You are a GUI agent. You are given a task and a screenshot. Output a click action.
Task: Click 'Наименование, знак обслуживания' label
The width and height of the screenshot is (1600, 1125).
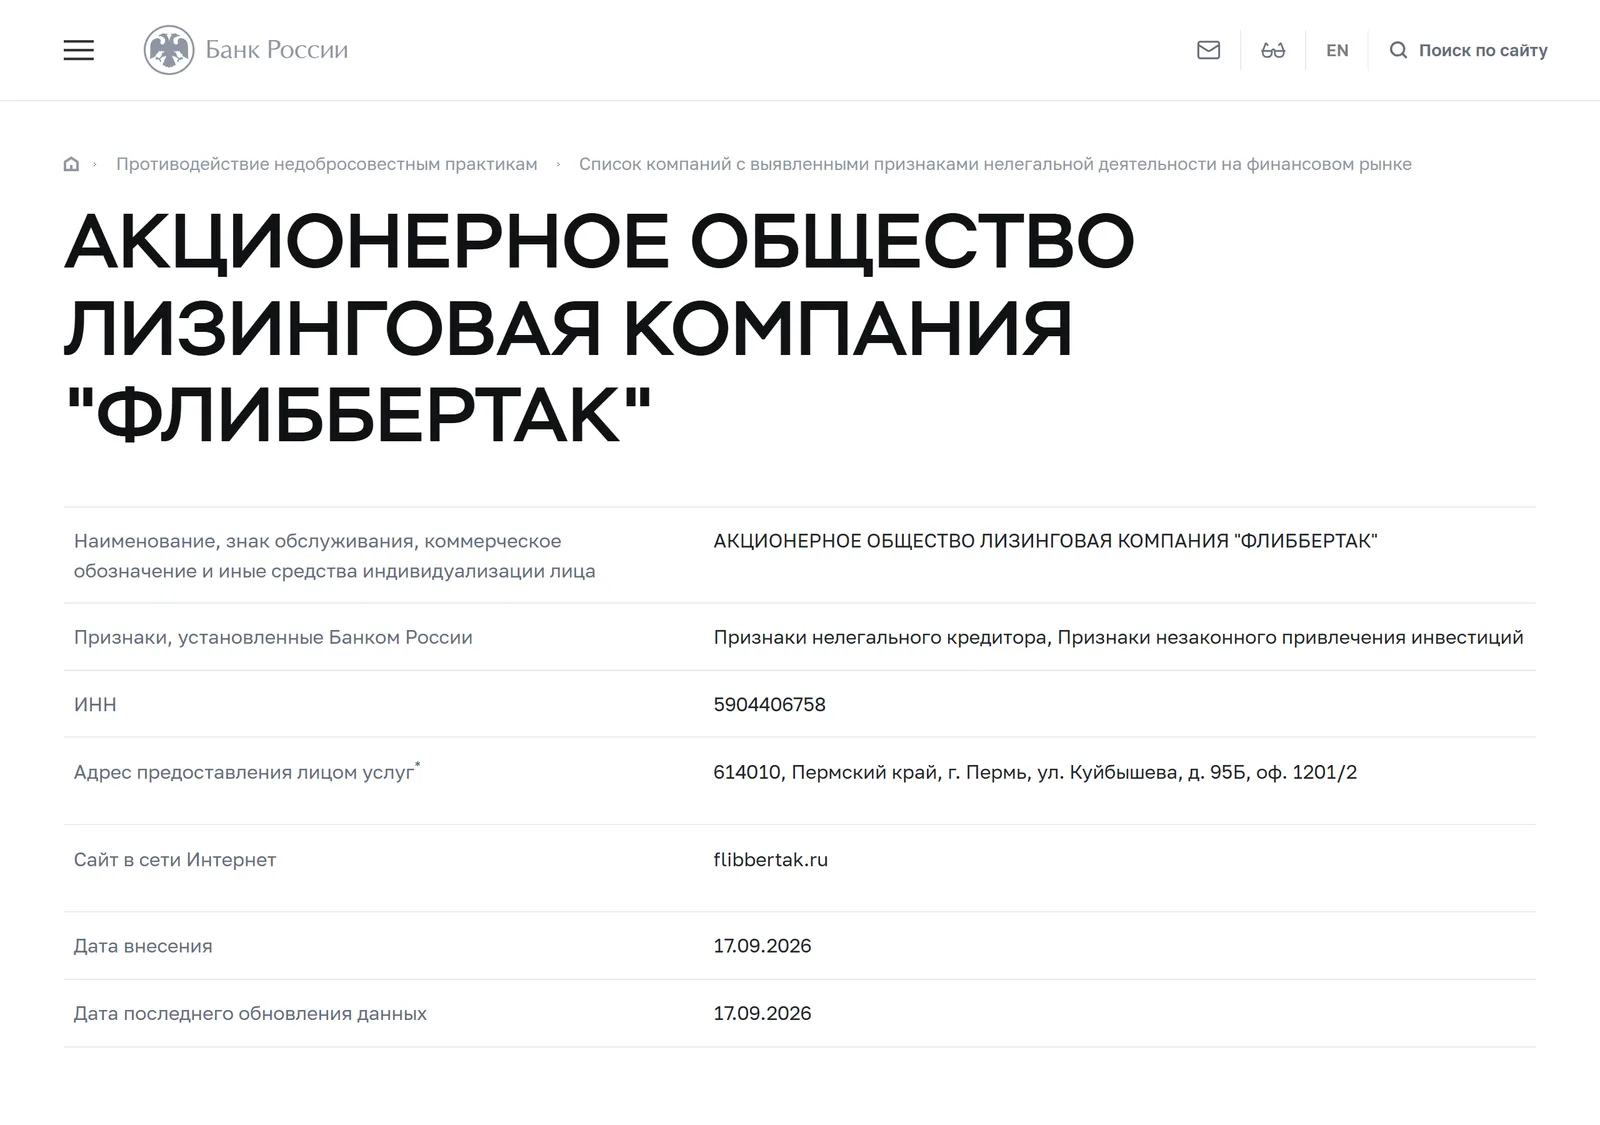pyautogui.click(x=334, y=556)
